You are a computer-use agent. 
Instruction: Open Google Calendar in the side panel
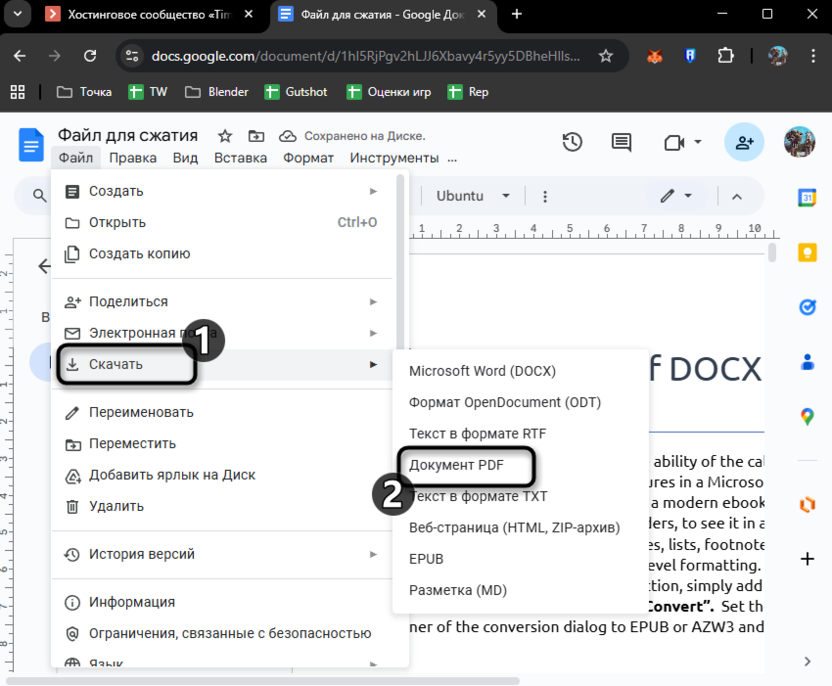pyautogui.click(x=808, y=197)
